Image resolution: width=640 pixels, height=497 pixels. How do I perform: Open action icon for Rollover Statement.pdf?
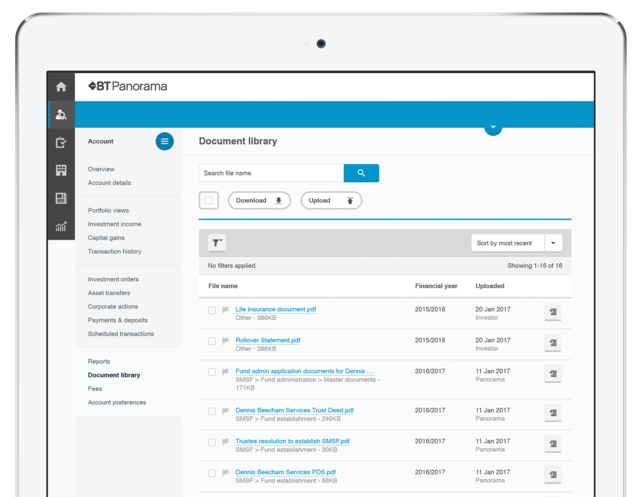click(553, 343)
